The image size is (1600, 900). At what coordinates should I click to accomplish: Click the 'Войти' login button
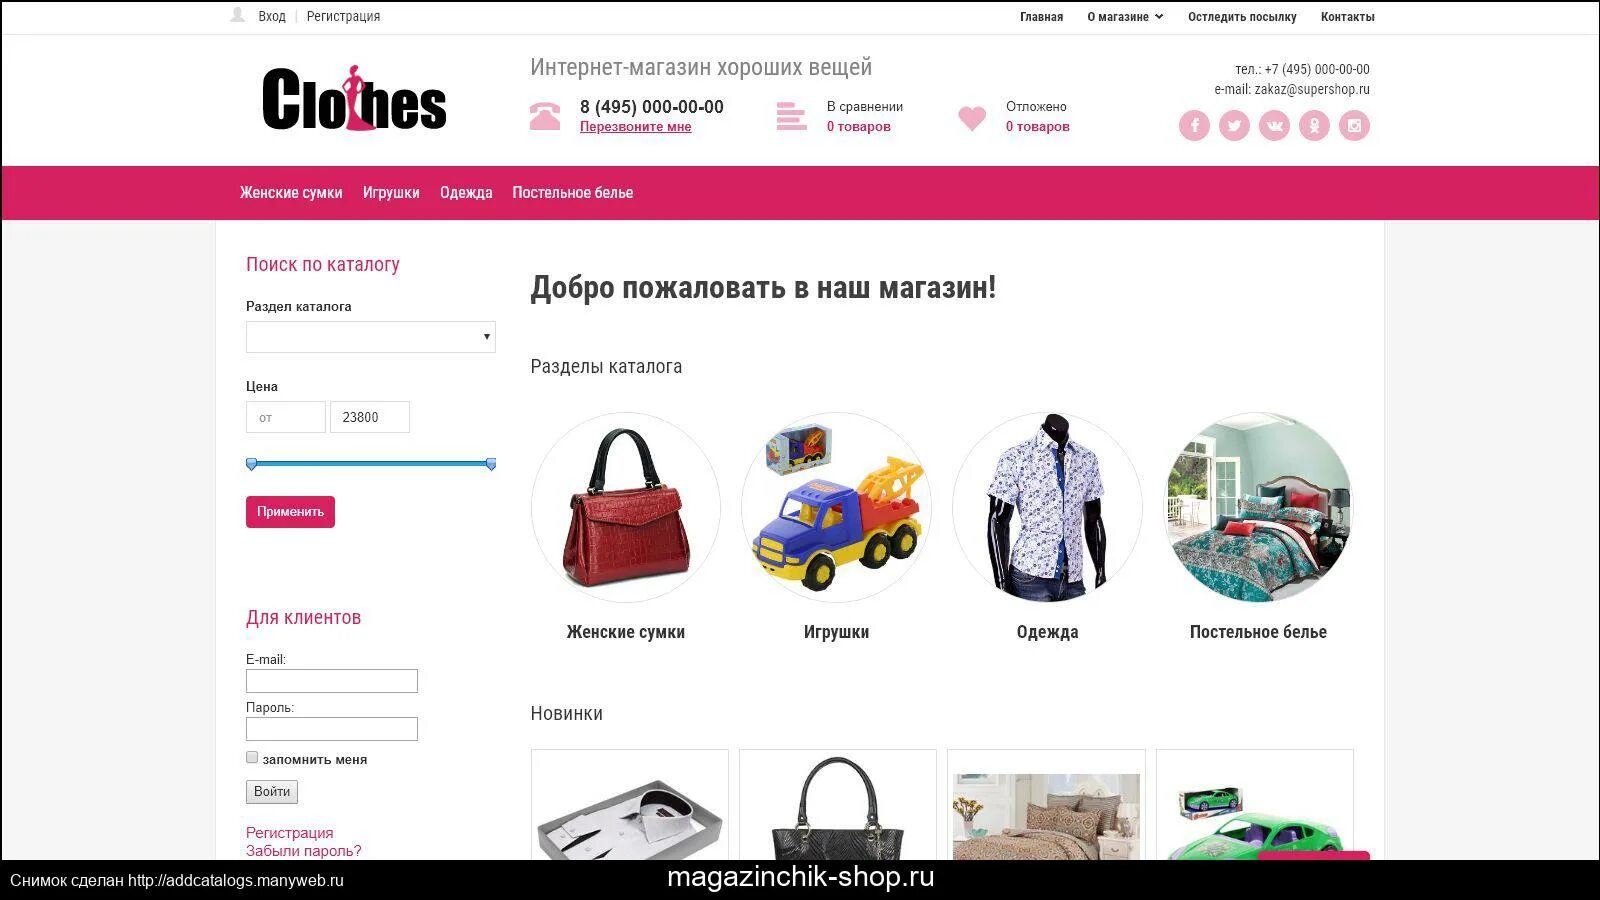pos(272,792)
